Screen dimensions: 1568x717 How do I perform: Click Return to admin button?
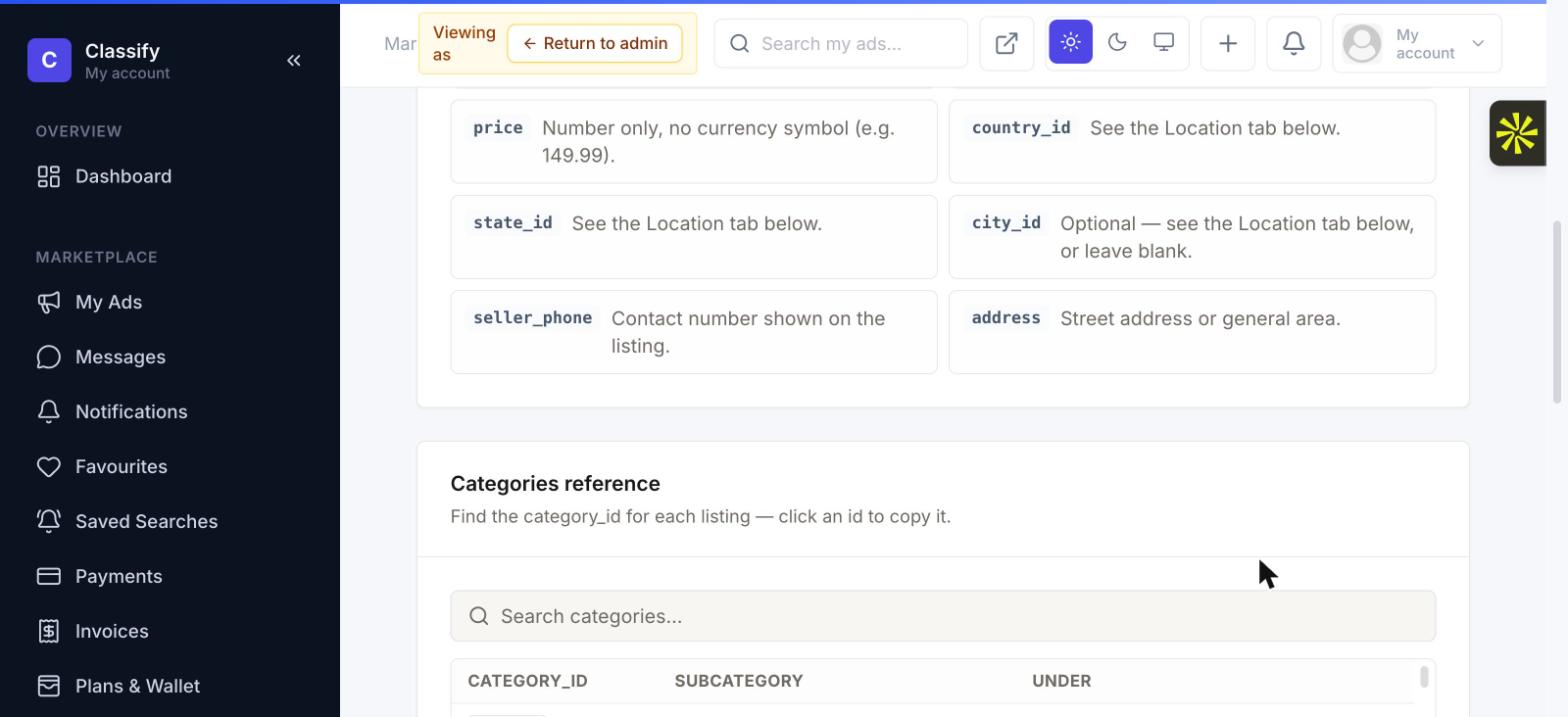pyautogui.click(x=595, y=43)
